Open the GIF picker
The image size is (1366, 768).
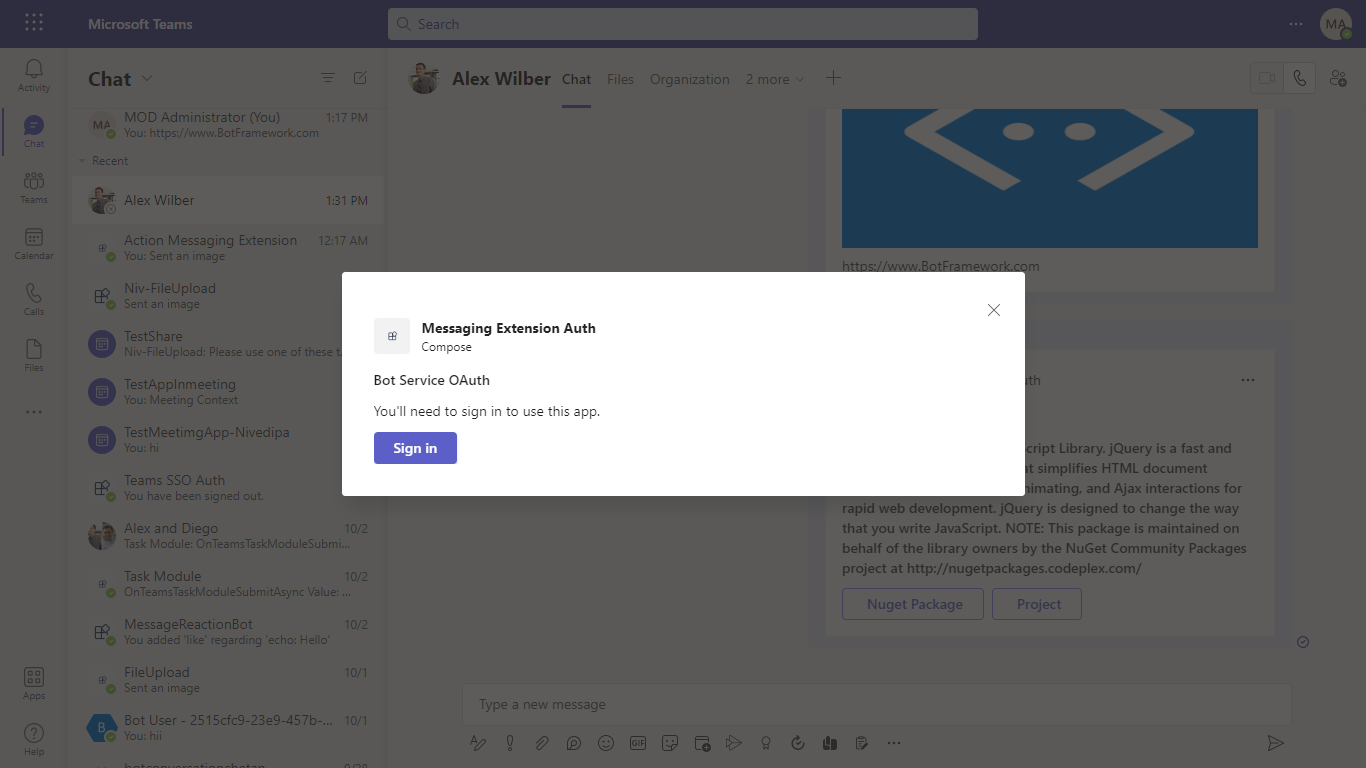point(638,743)
